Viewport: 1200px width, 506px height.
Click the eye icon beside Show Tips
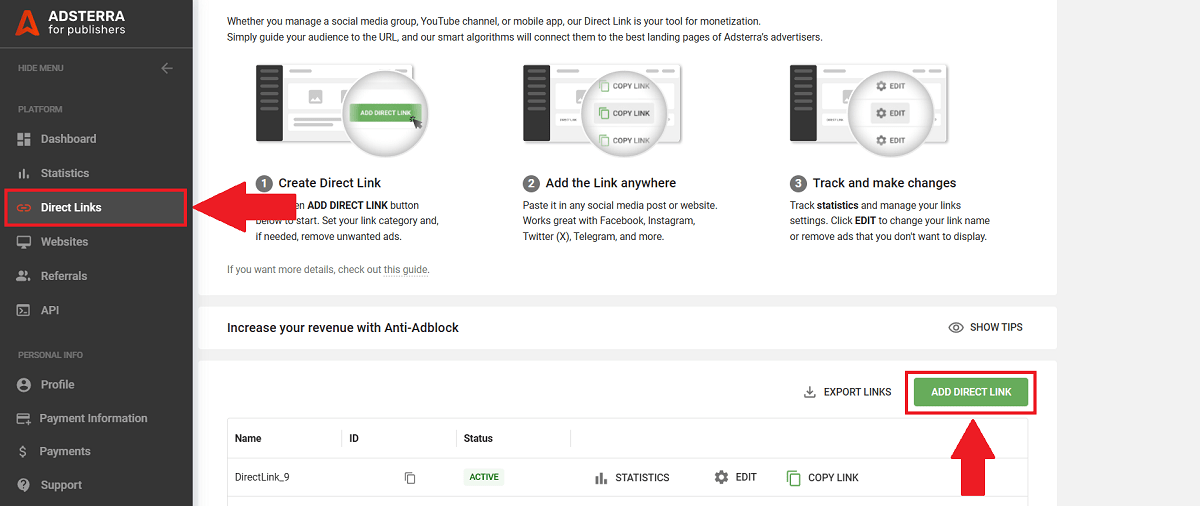pos(956,327)
